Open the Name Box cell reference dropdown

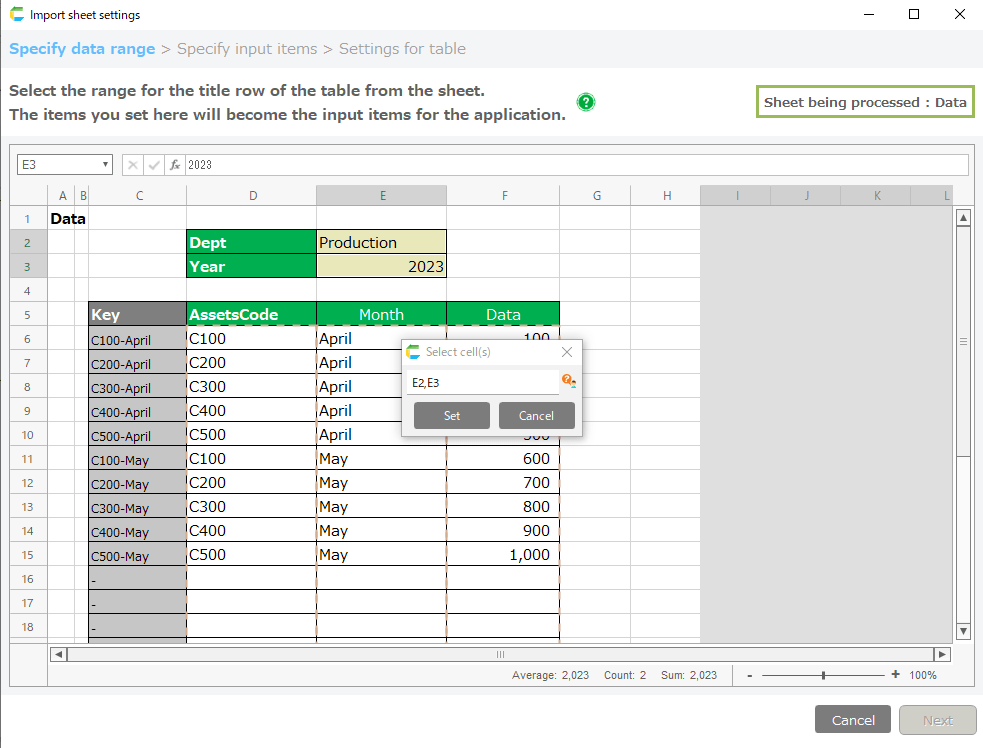[106, 165]
